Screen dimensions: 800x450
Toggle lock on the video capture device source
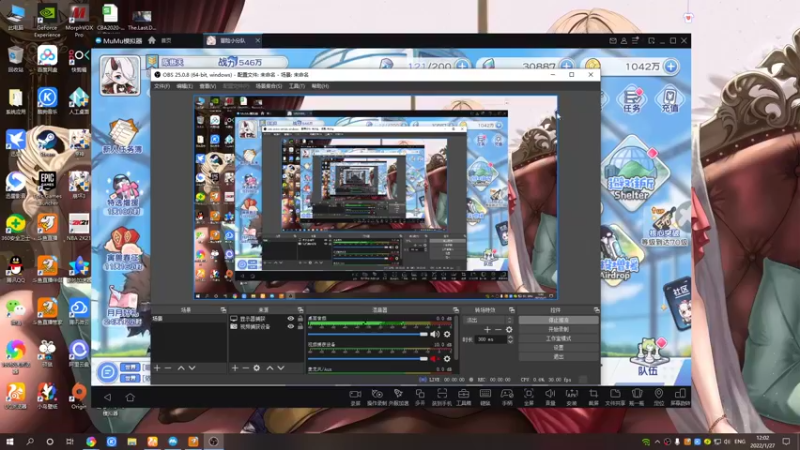pyautogui.click(x=300, y=327)
